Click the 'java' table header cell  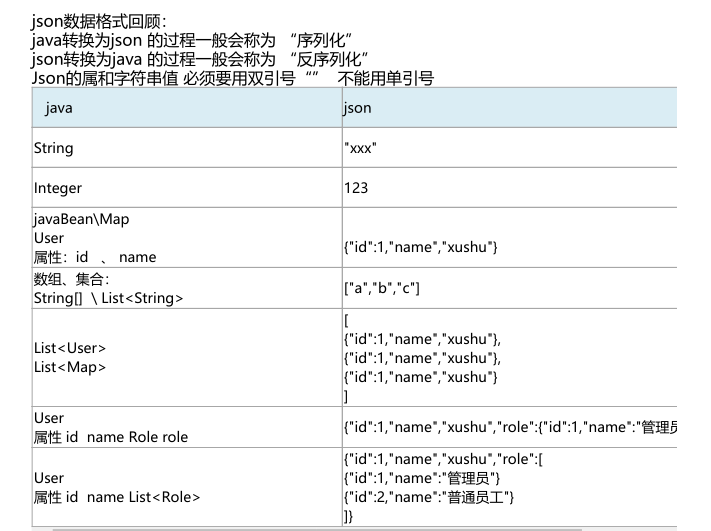(187, 107)
